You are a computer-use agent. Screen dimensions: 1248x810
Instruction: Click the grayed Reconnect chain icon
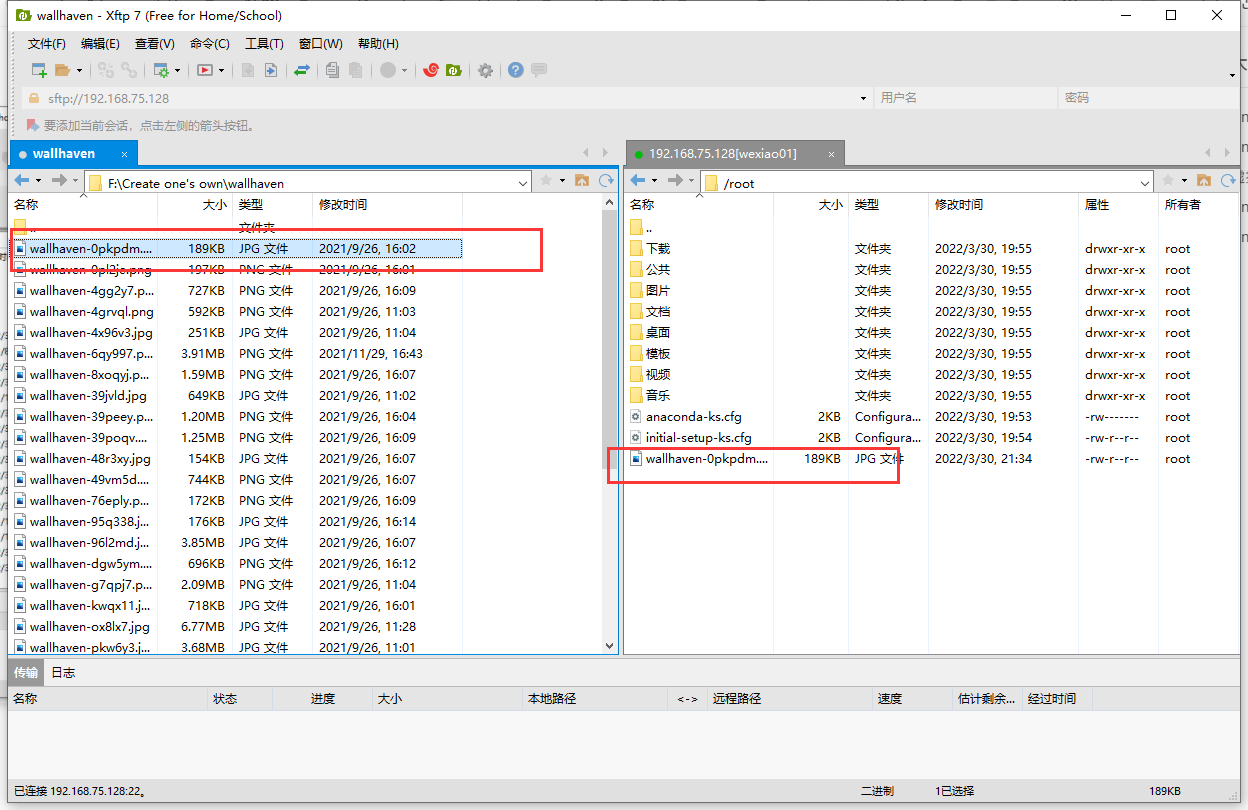[x=105, y=70]
